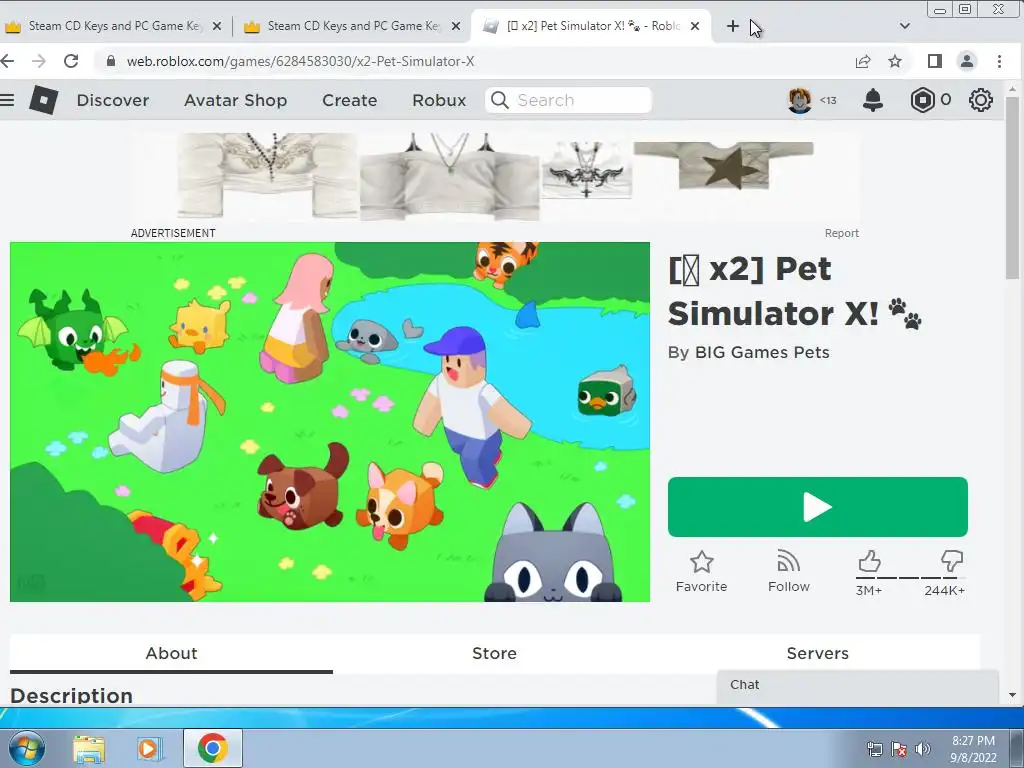The width and height of the screenshot is (1024, 768).
Task: Reload the current page
Action: click(x=71, y=61)
